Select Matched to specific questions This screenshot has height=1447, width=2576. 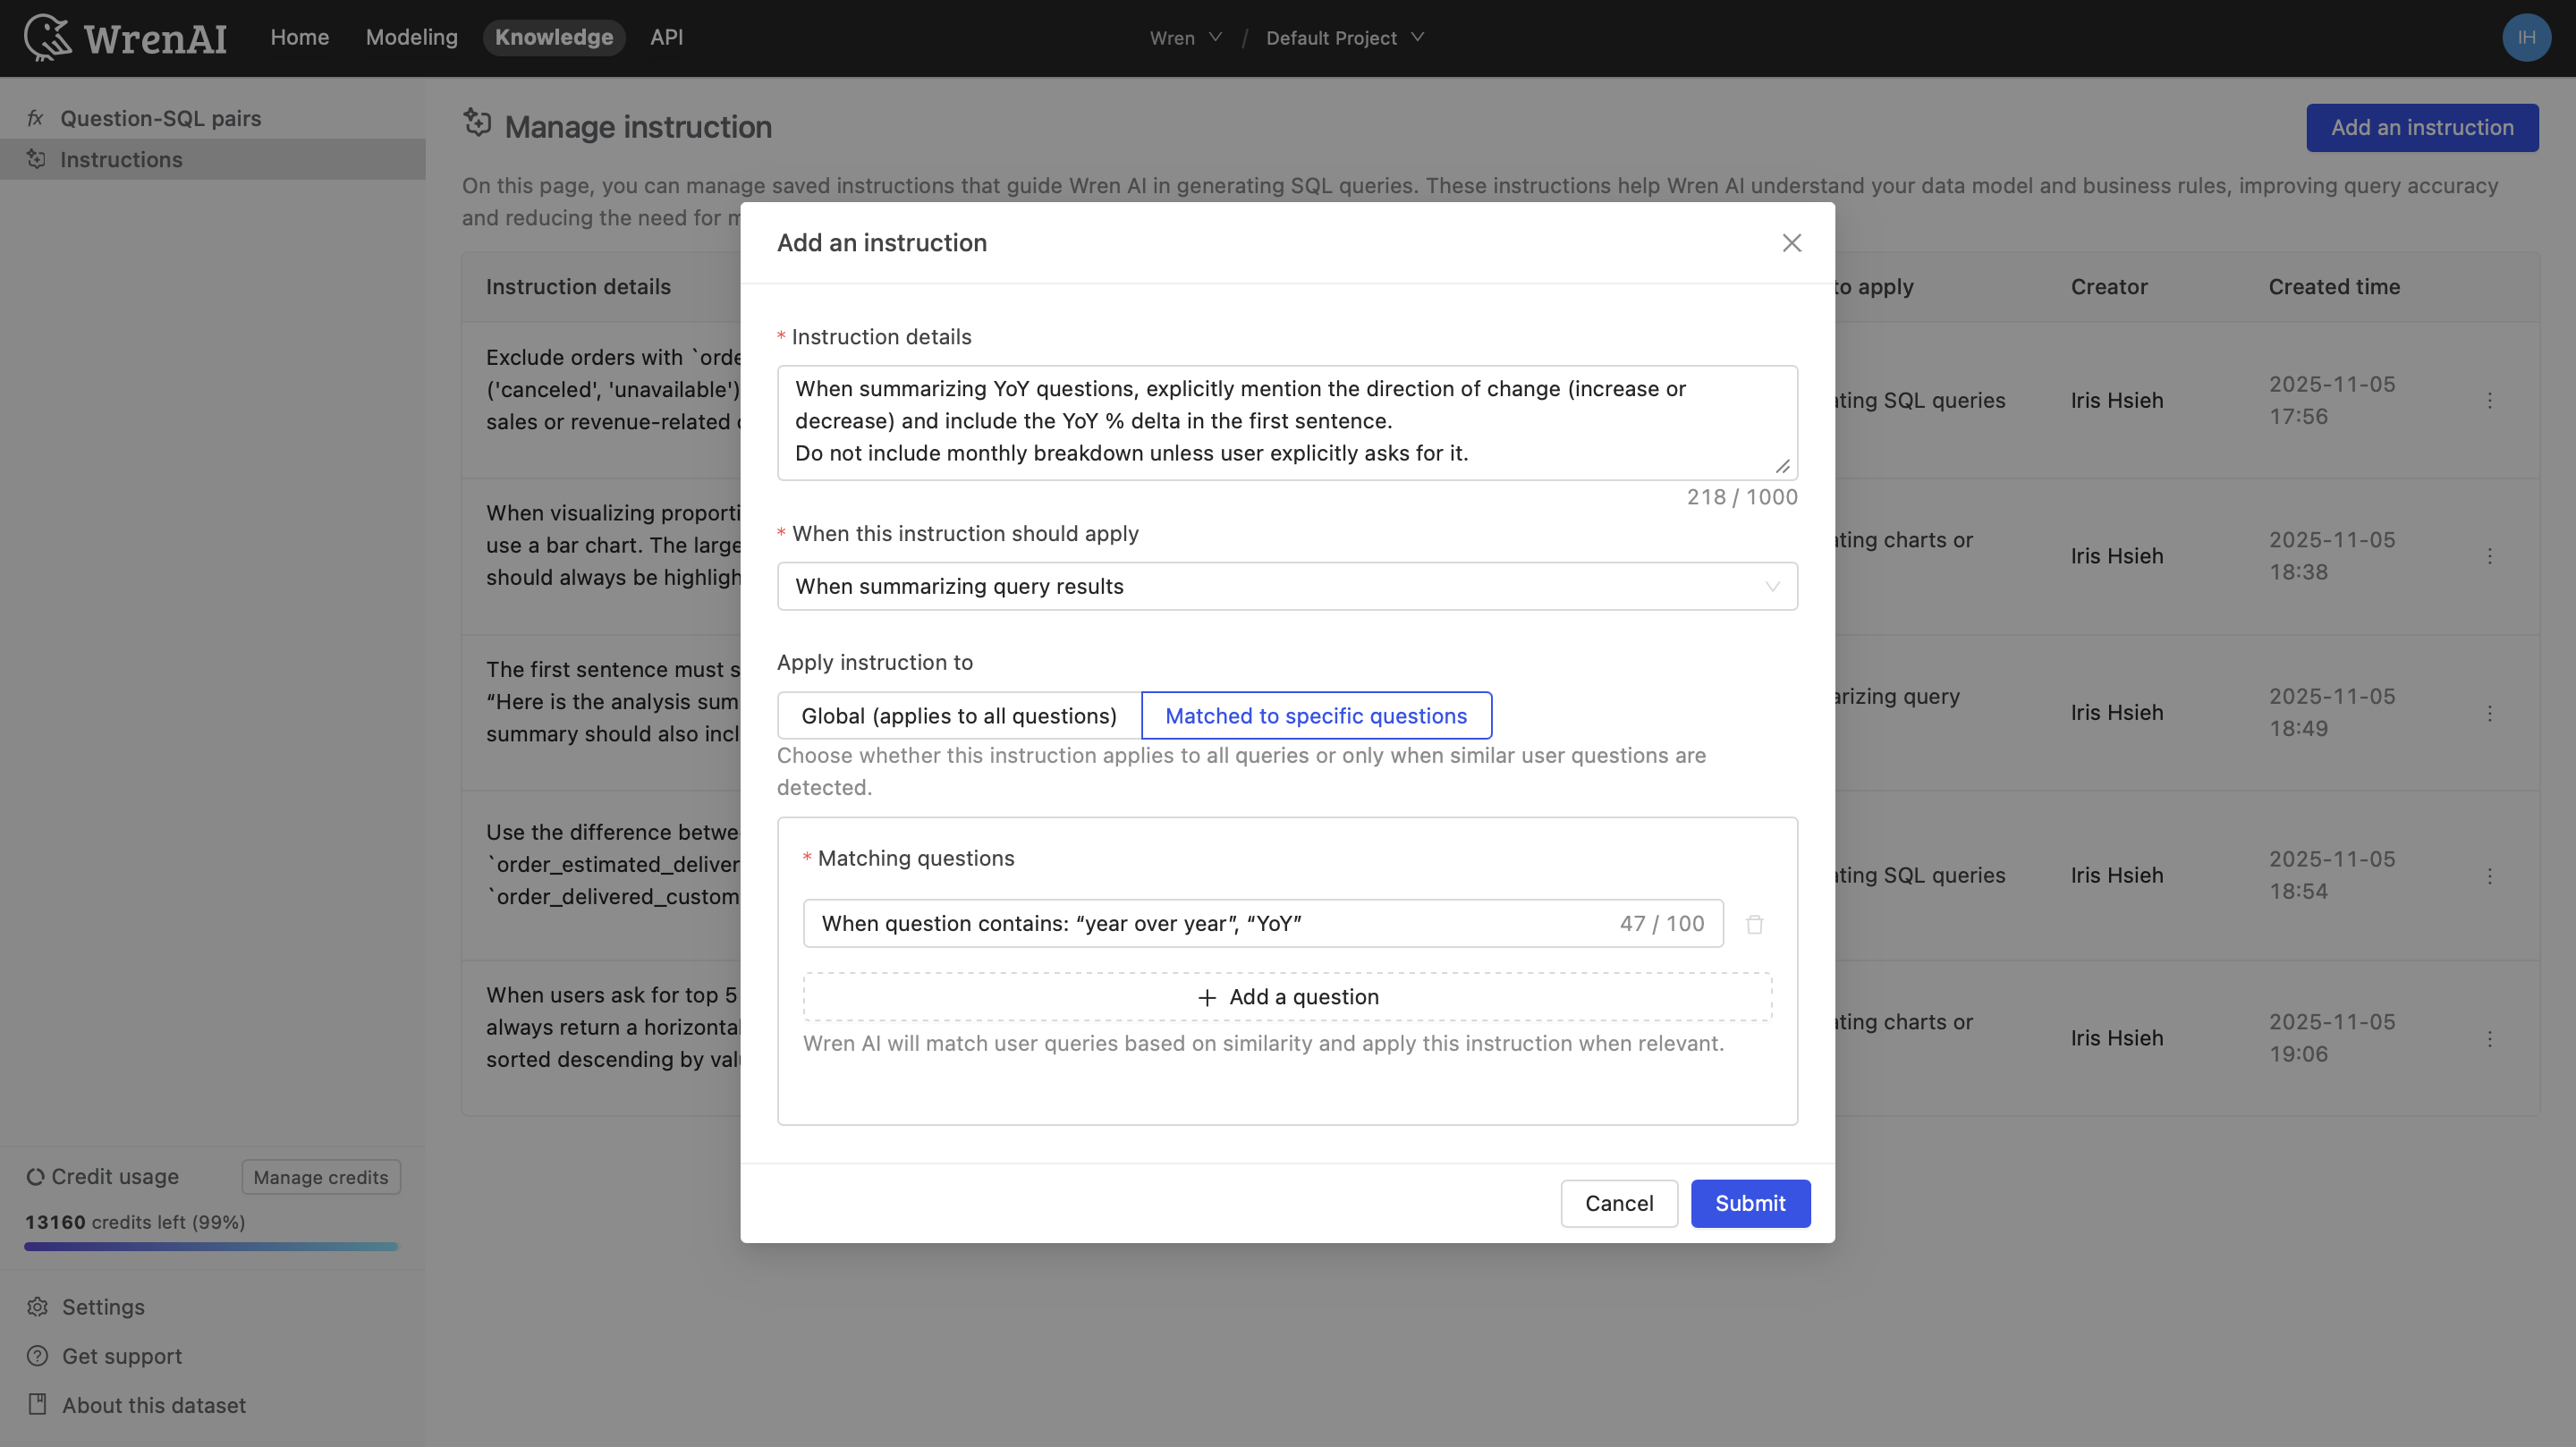tap(1316, 715)
